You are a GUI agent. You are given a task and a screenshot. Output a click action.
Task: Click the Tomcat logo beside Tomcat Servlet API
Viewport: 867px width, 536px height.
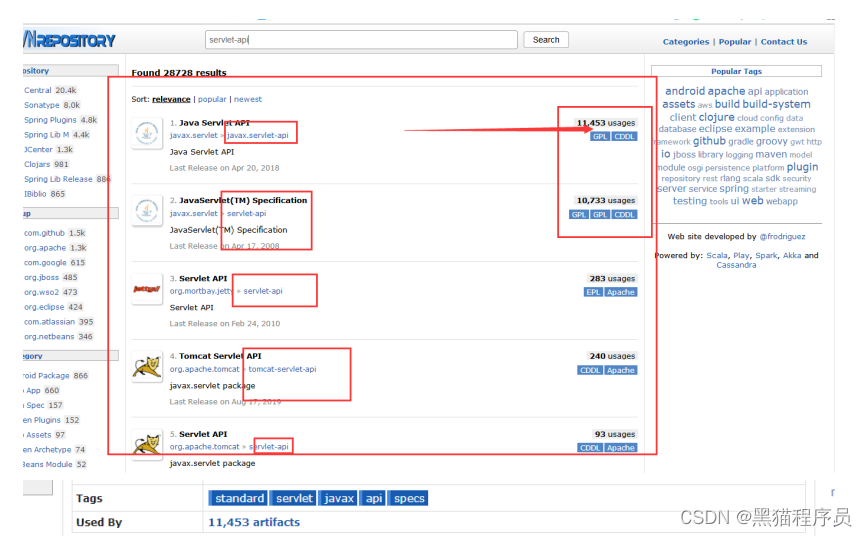pyautogui.click(x=147, y=366)
